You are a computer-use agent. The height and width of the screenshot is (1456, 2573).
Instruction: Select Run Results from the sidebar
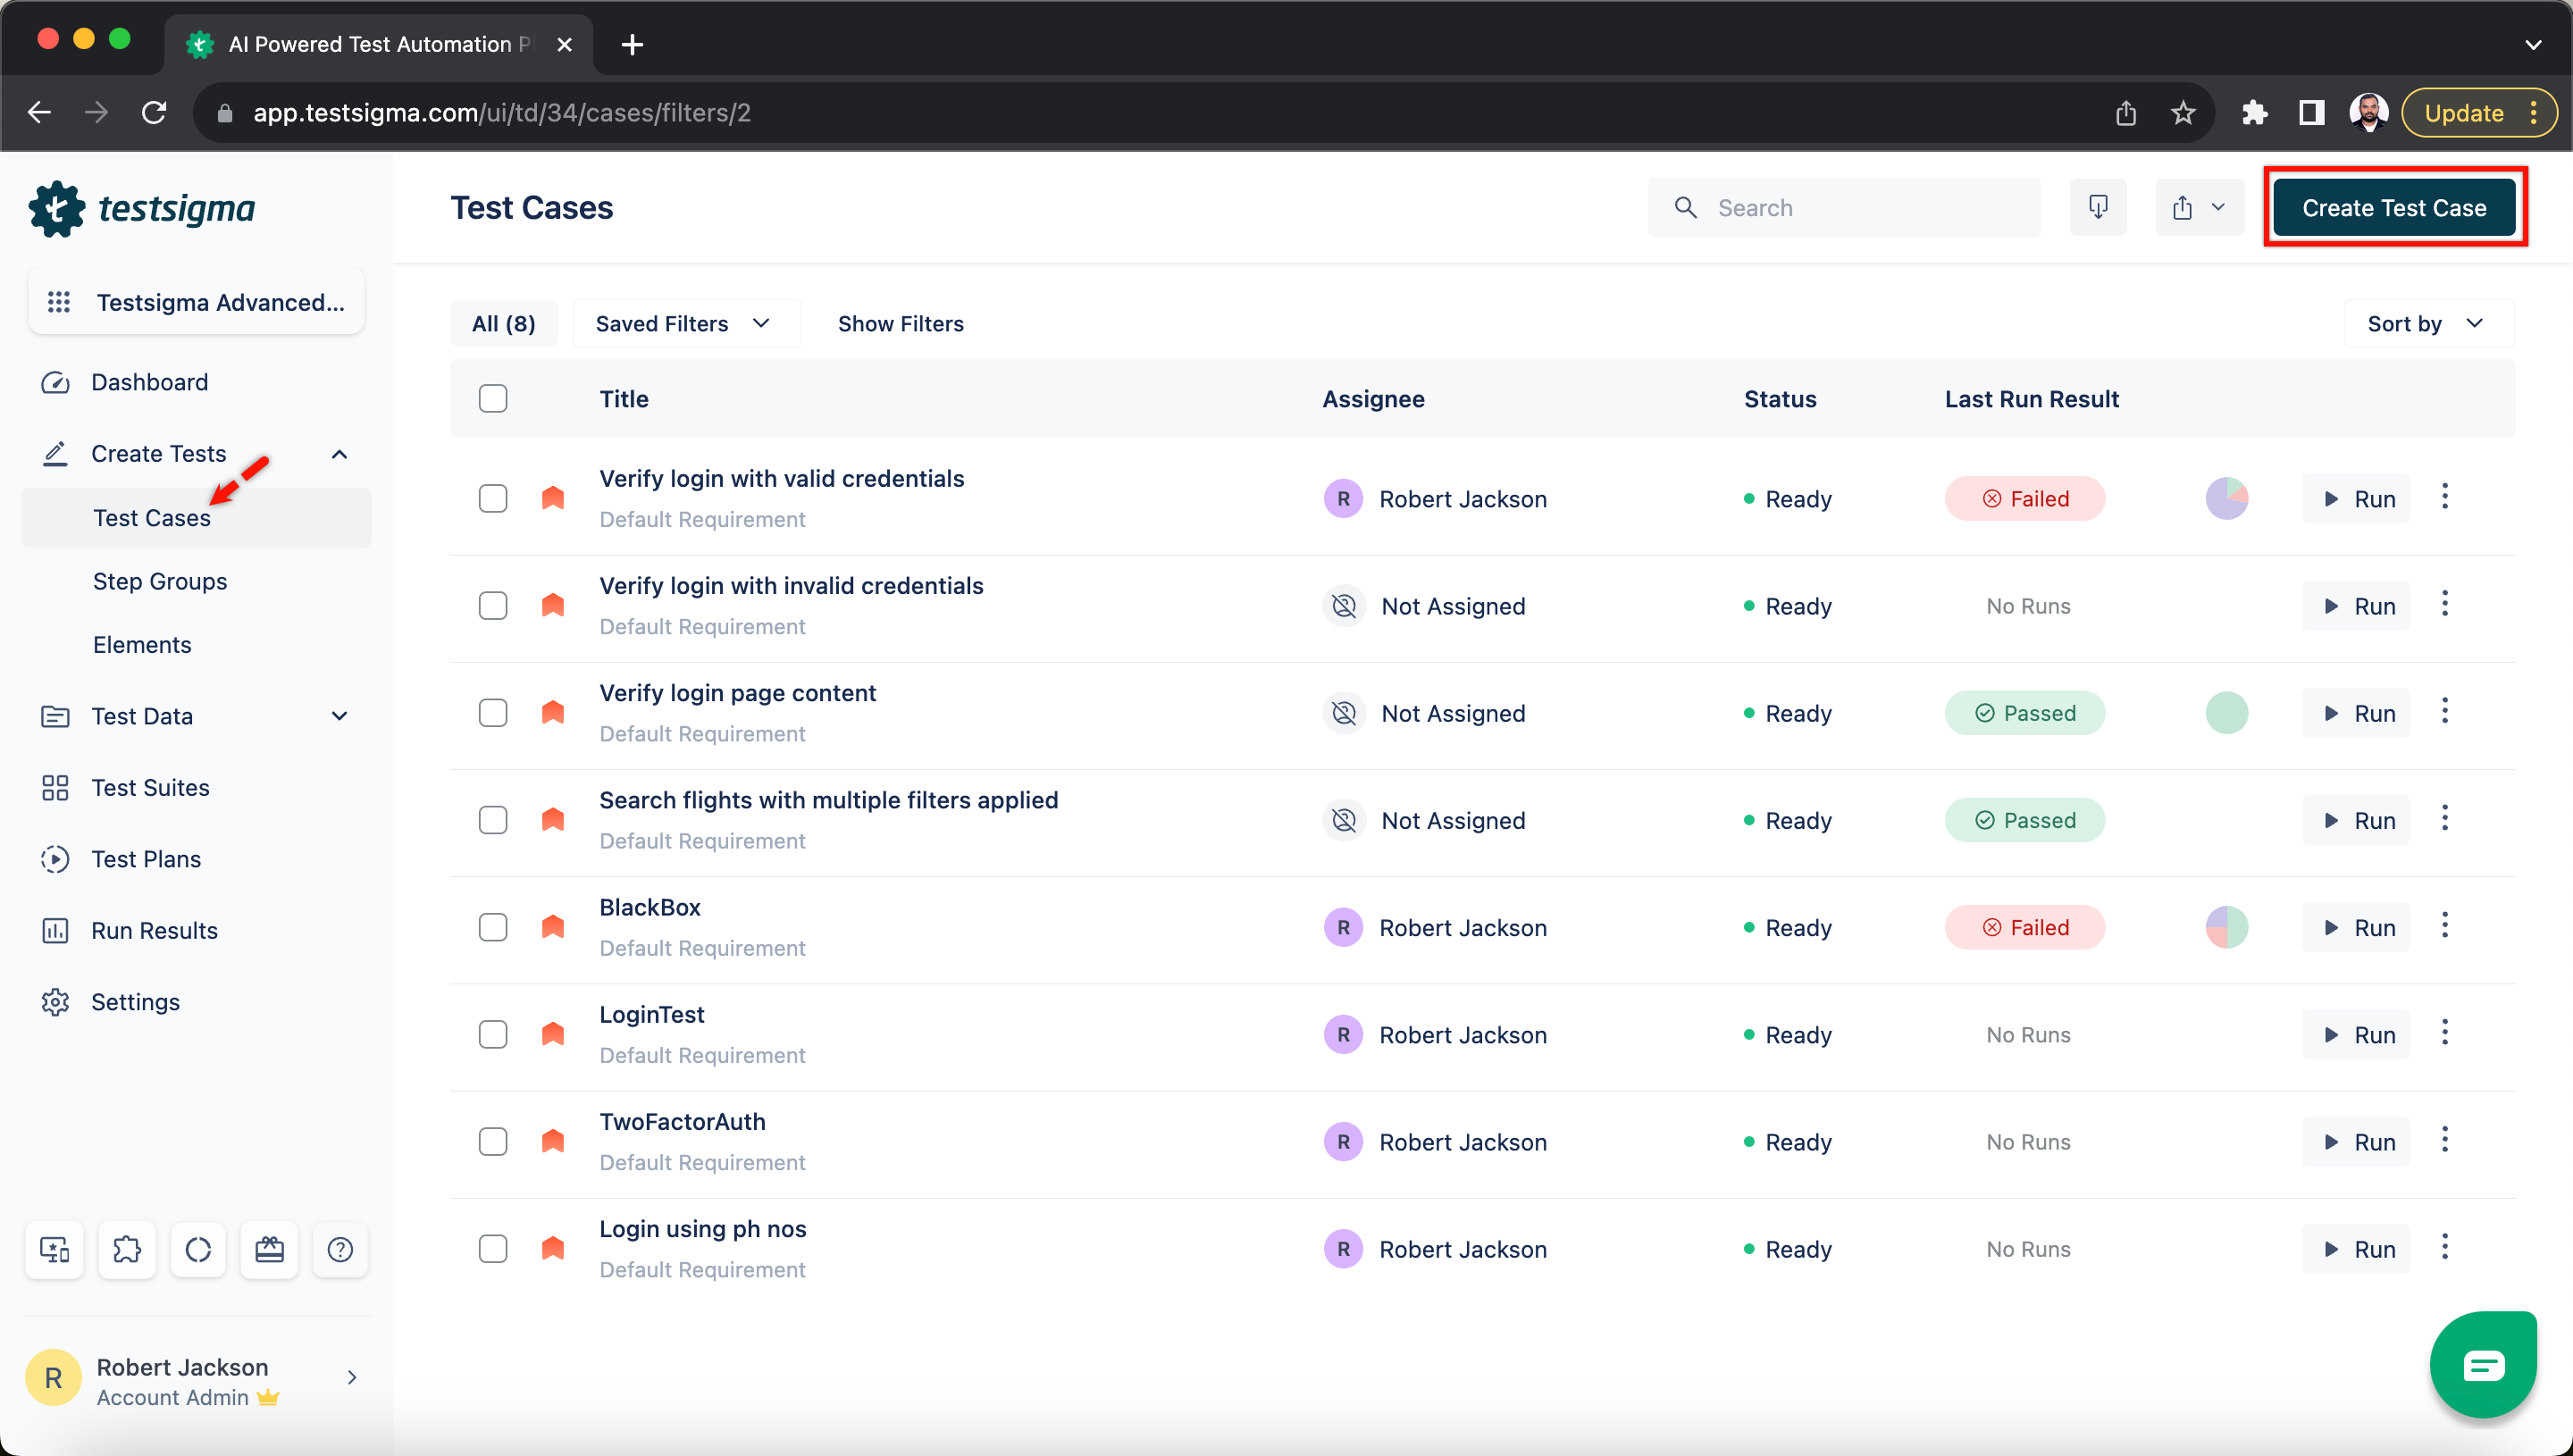click(154, 931)
